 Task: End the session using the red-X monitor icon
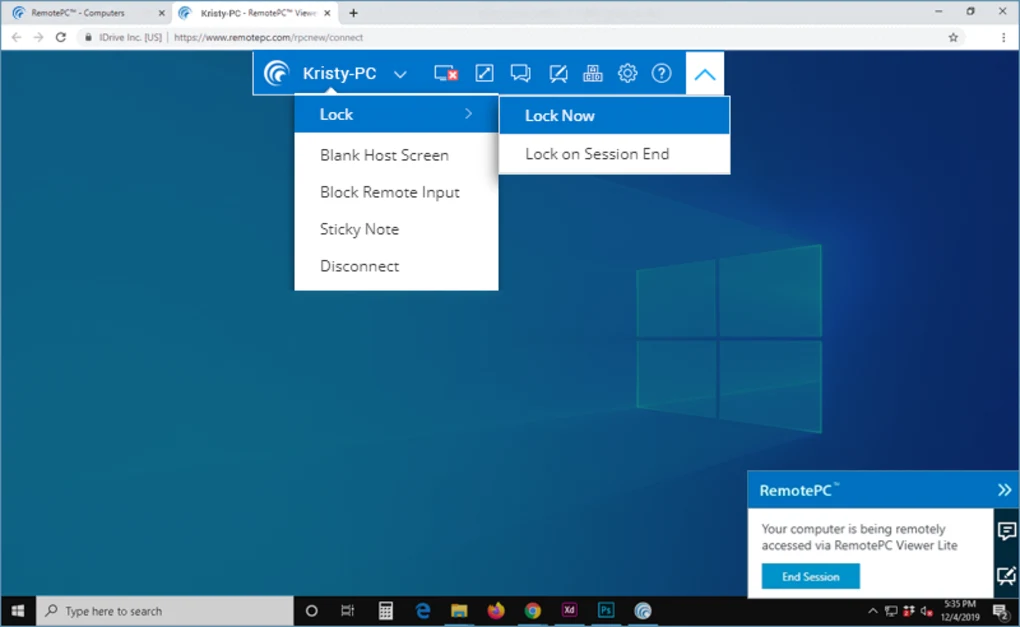444,72
